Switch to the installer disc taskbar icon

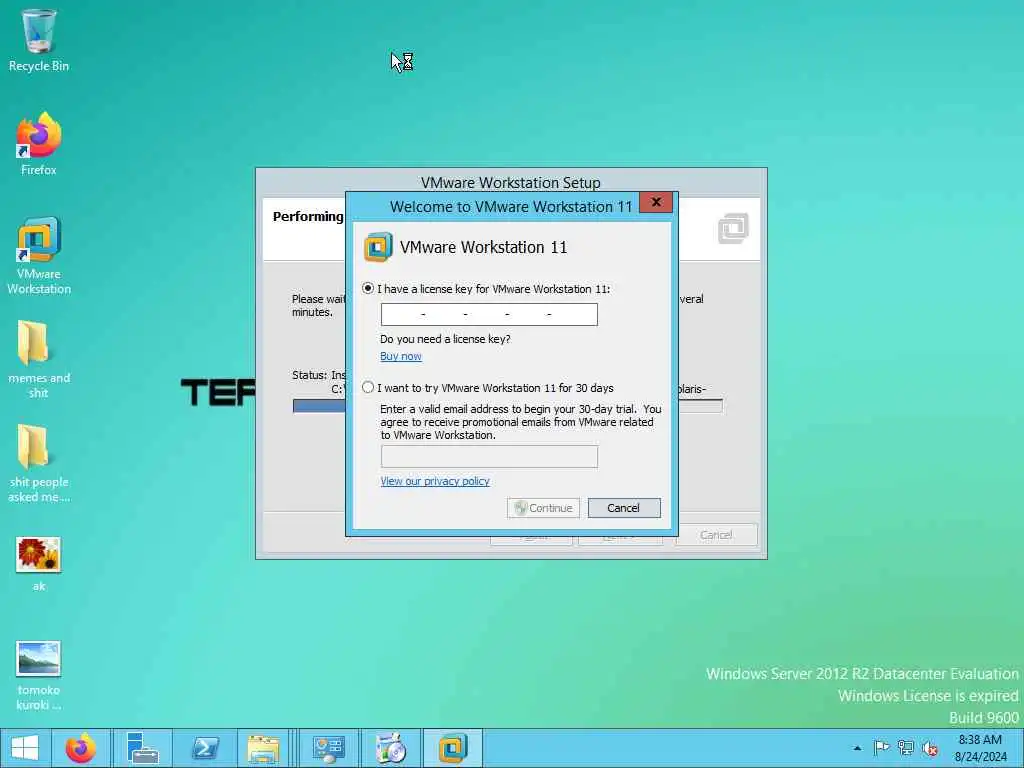pyautogui.click(x=391, y=748)
